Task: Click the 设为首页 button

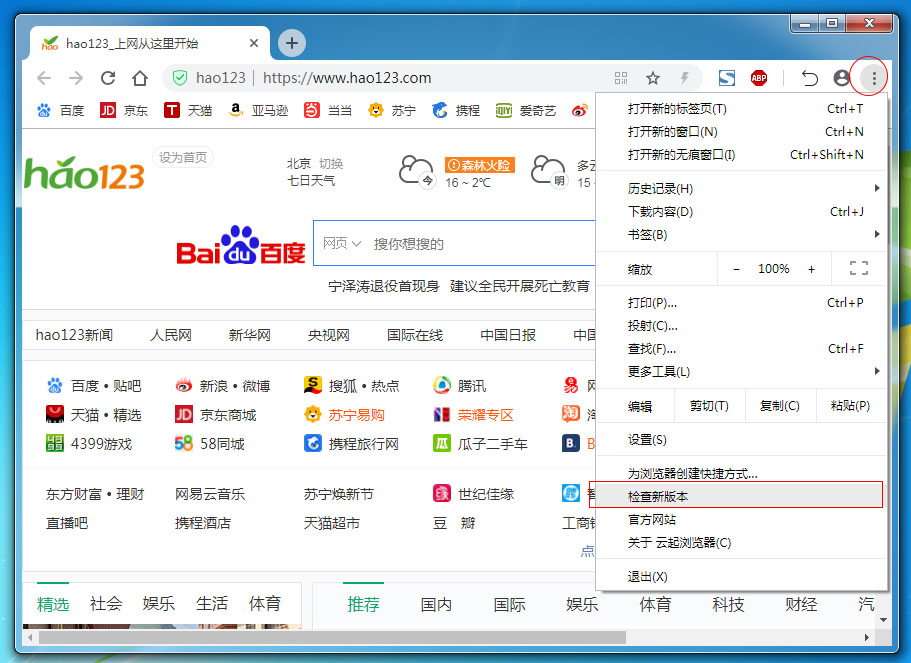Action: point(182,158)
